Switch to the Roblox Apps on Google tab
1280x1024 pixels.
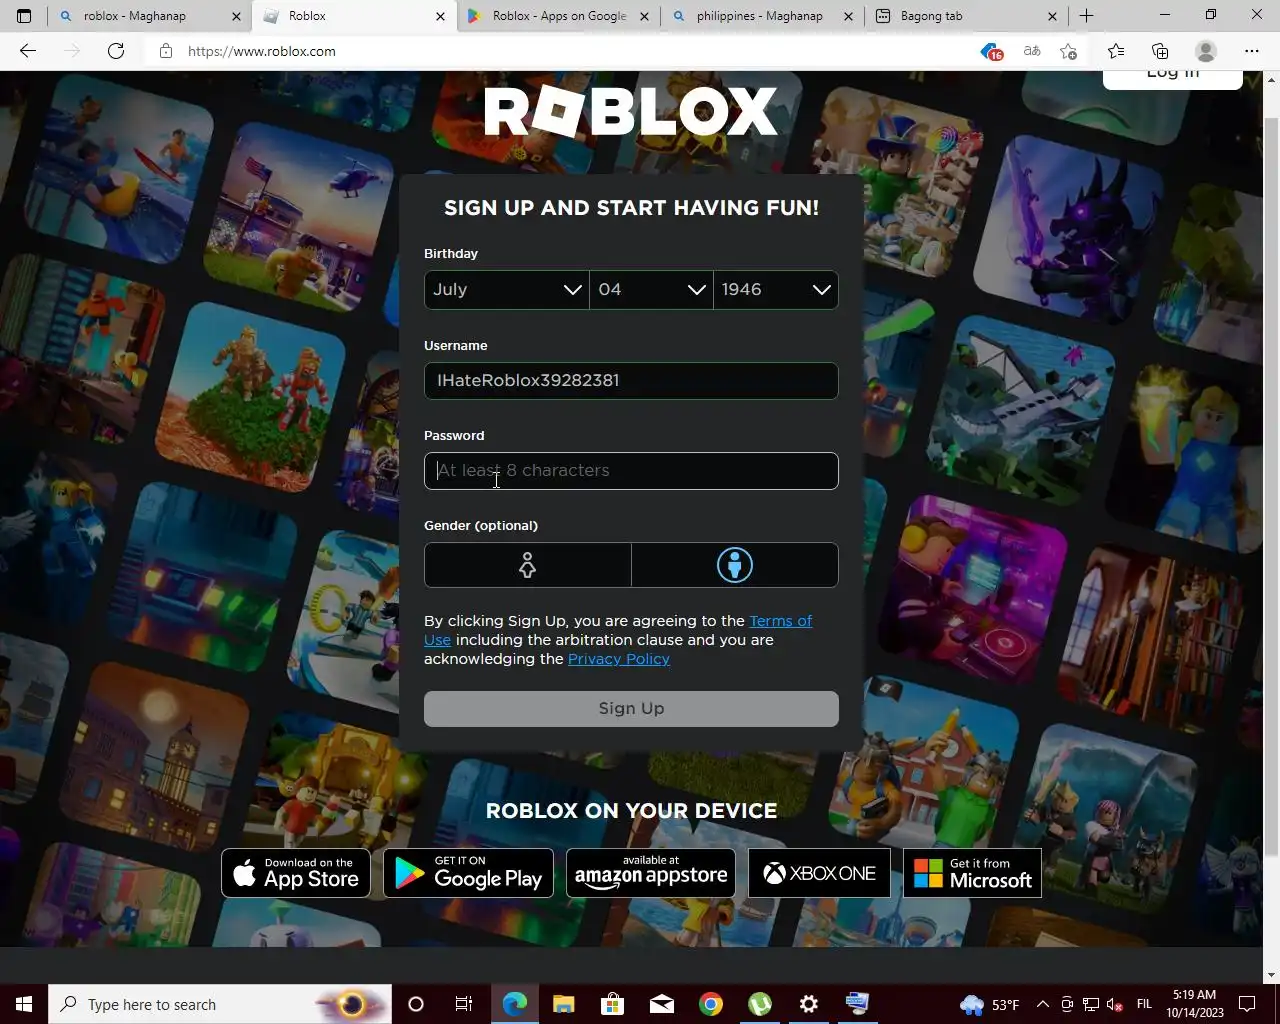point(559,16)
